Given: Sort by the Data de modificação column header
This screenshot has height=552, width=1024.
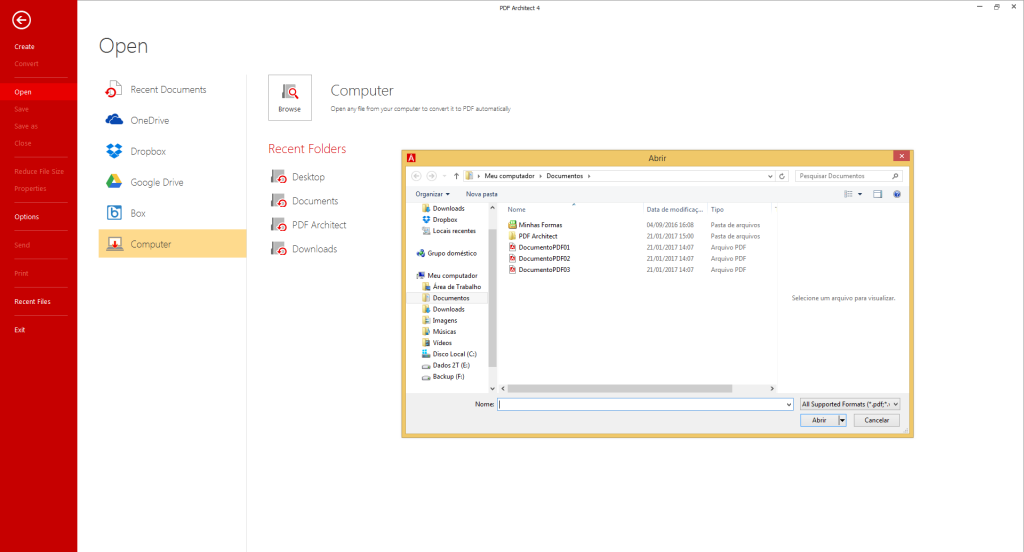Looking at the screenshot, I should (675, 210).
